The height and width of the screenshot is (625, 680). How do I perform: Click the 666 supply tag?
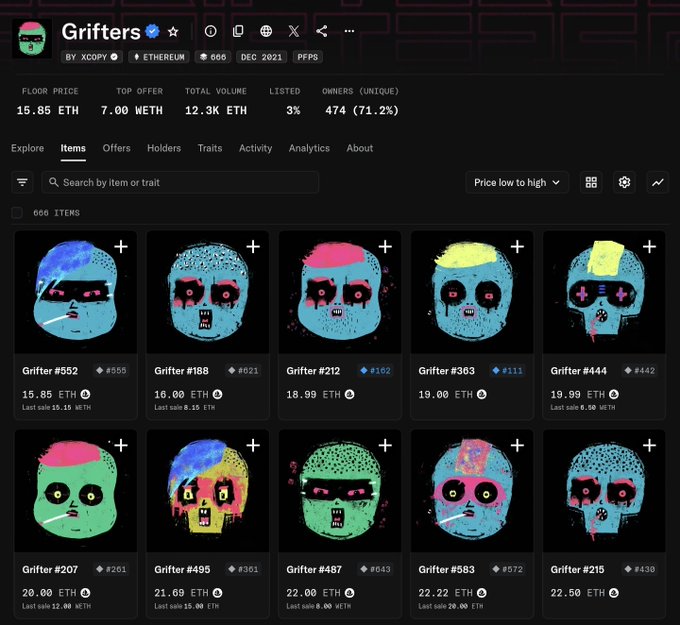click(212, 57)
